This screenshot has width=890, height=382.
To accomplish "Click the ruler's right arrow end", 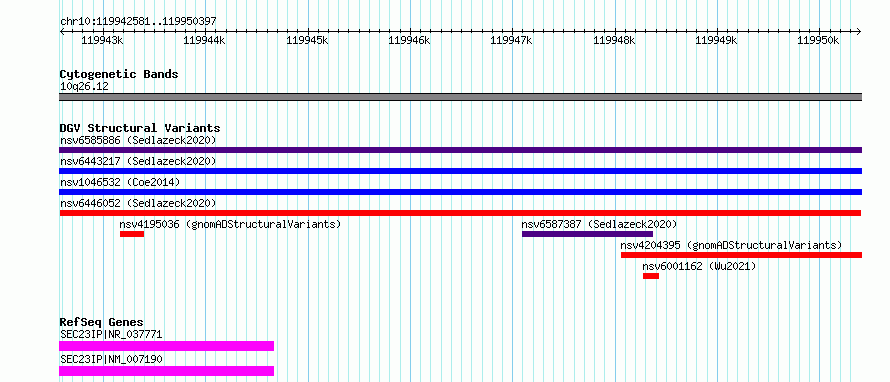I will (859, 32).
